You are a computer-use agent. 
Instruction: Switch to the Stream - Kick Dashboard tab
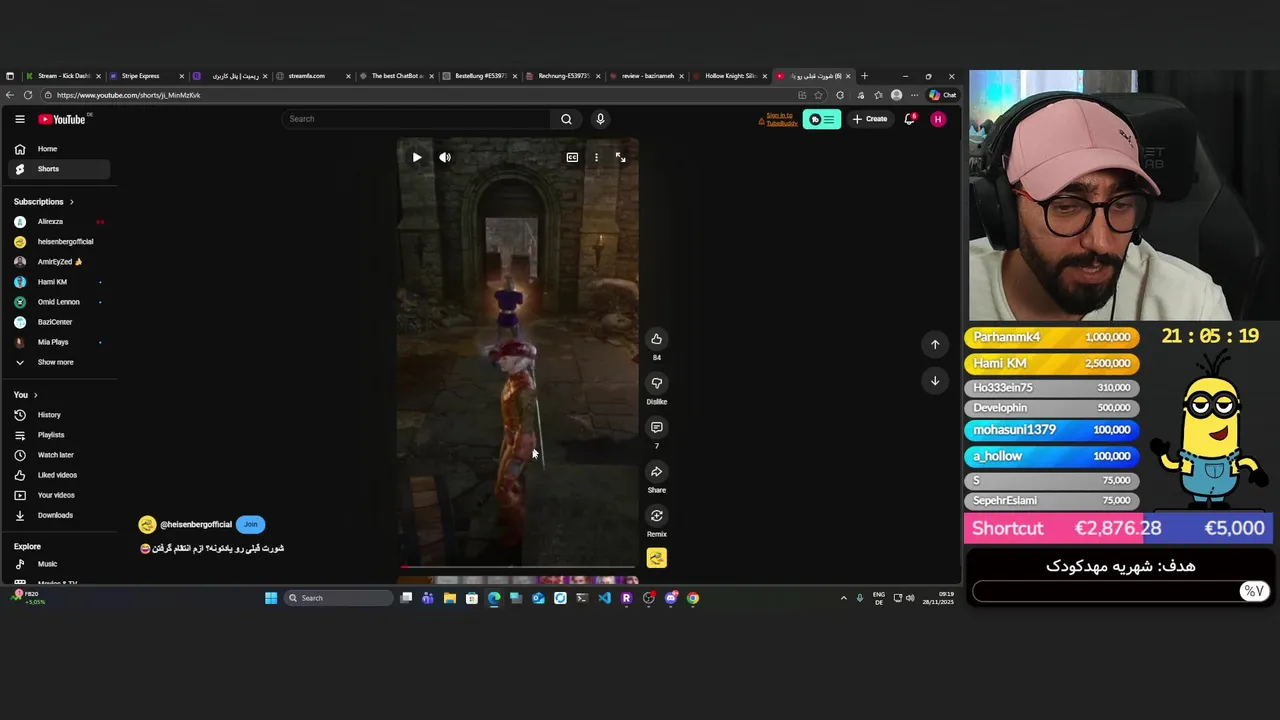coord(62,76)
